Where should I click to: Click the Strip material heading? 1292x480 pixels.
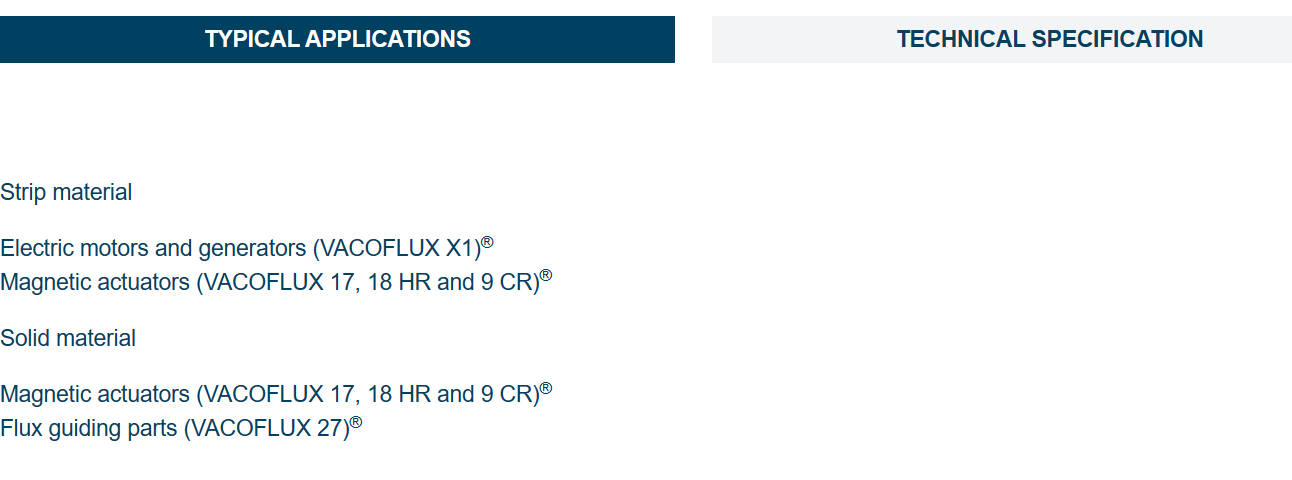pyautogui.click(x=66, y=192)
